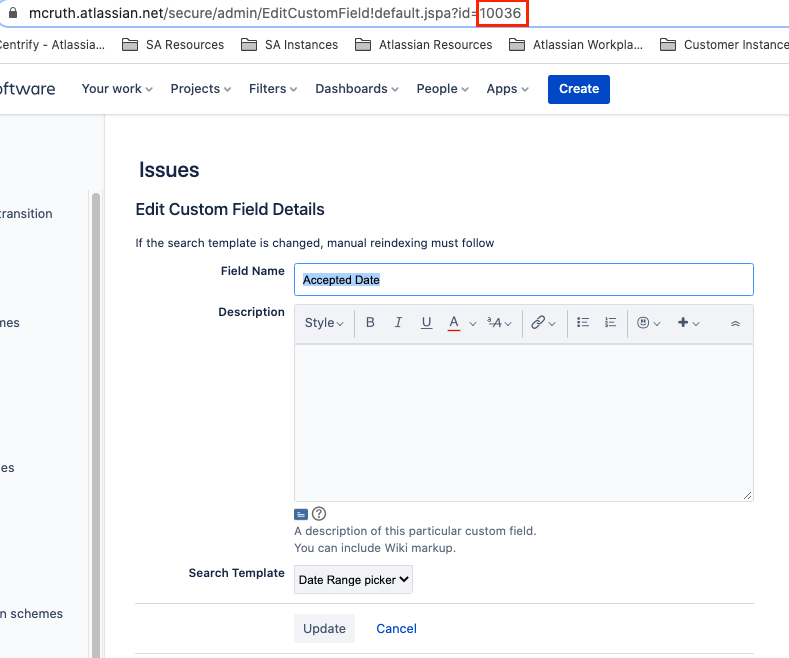Viewport: 789px width, 658px height.
Task: Open the Filters menu
Action: (273, 89)
